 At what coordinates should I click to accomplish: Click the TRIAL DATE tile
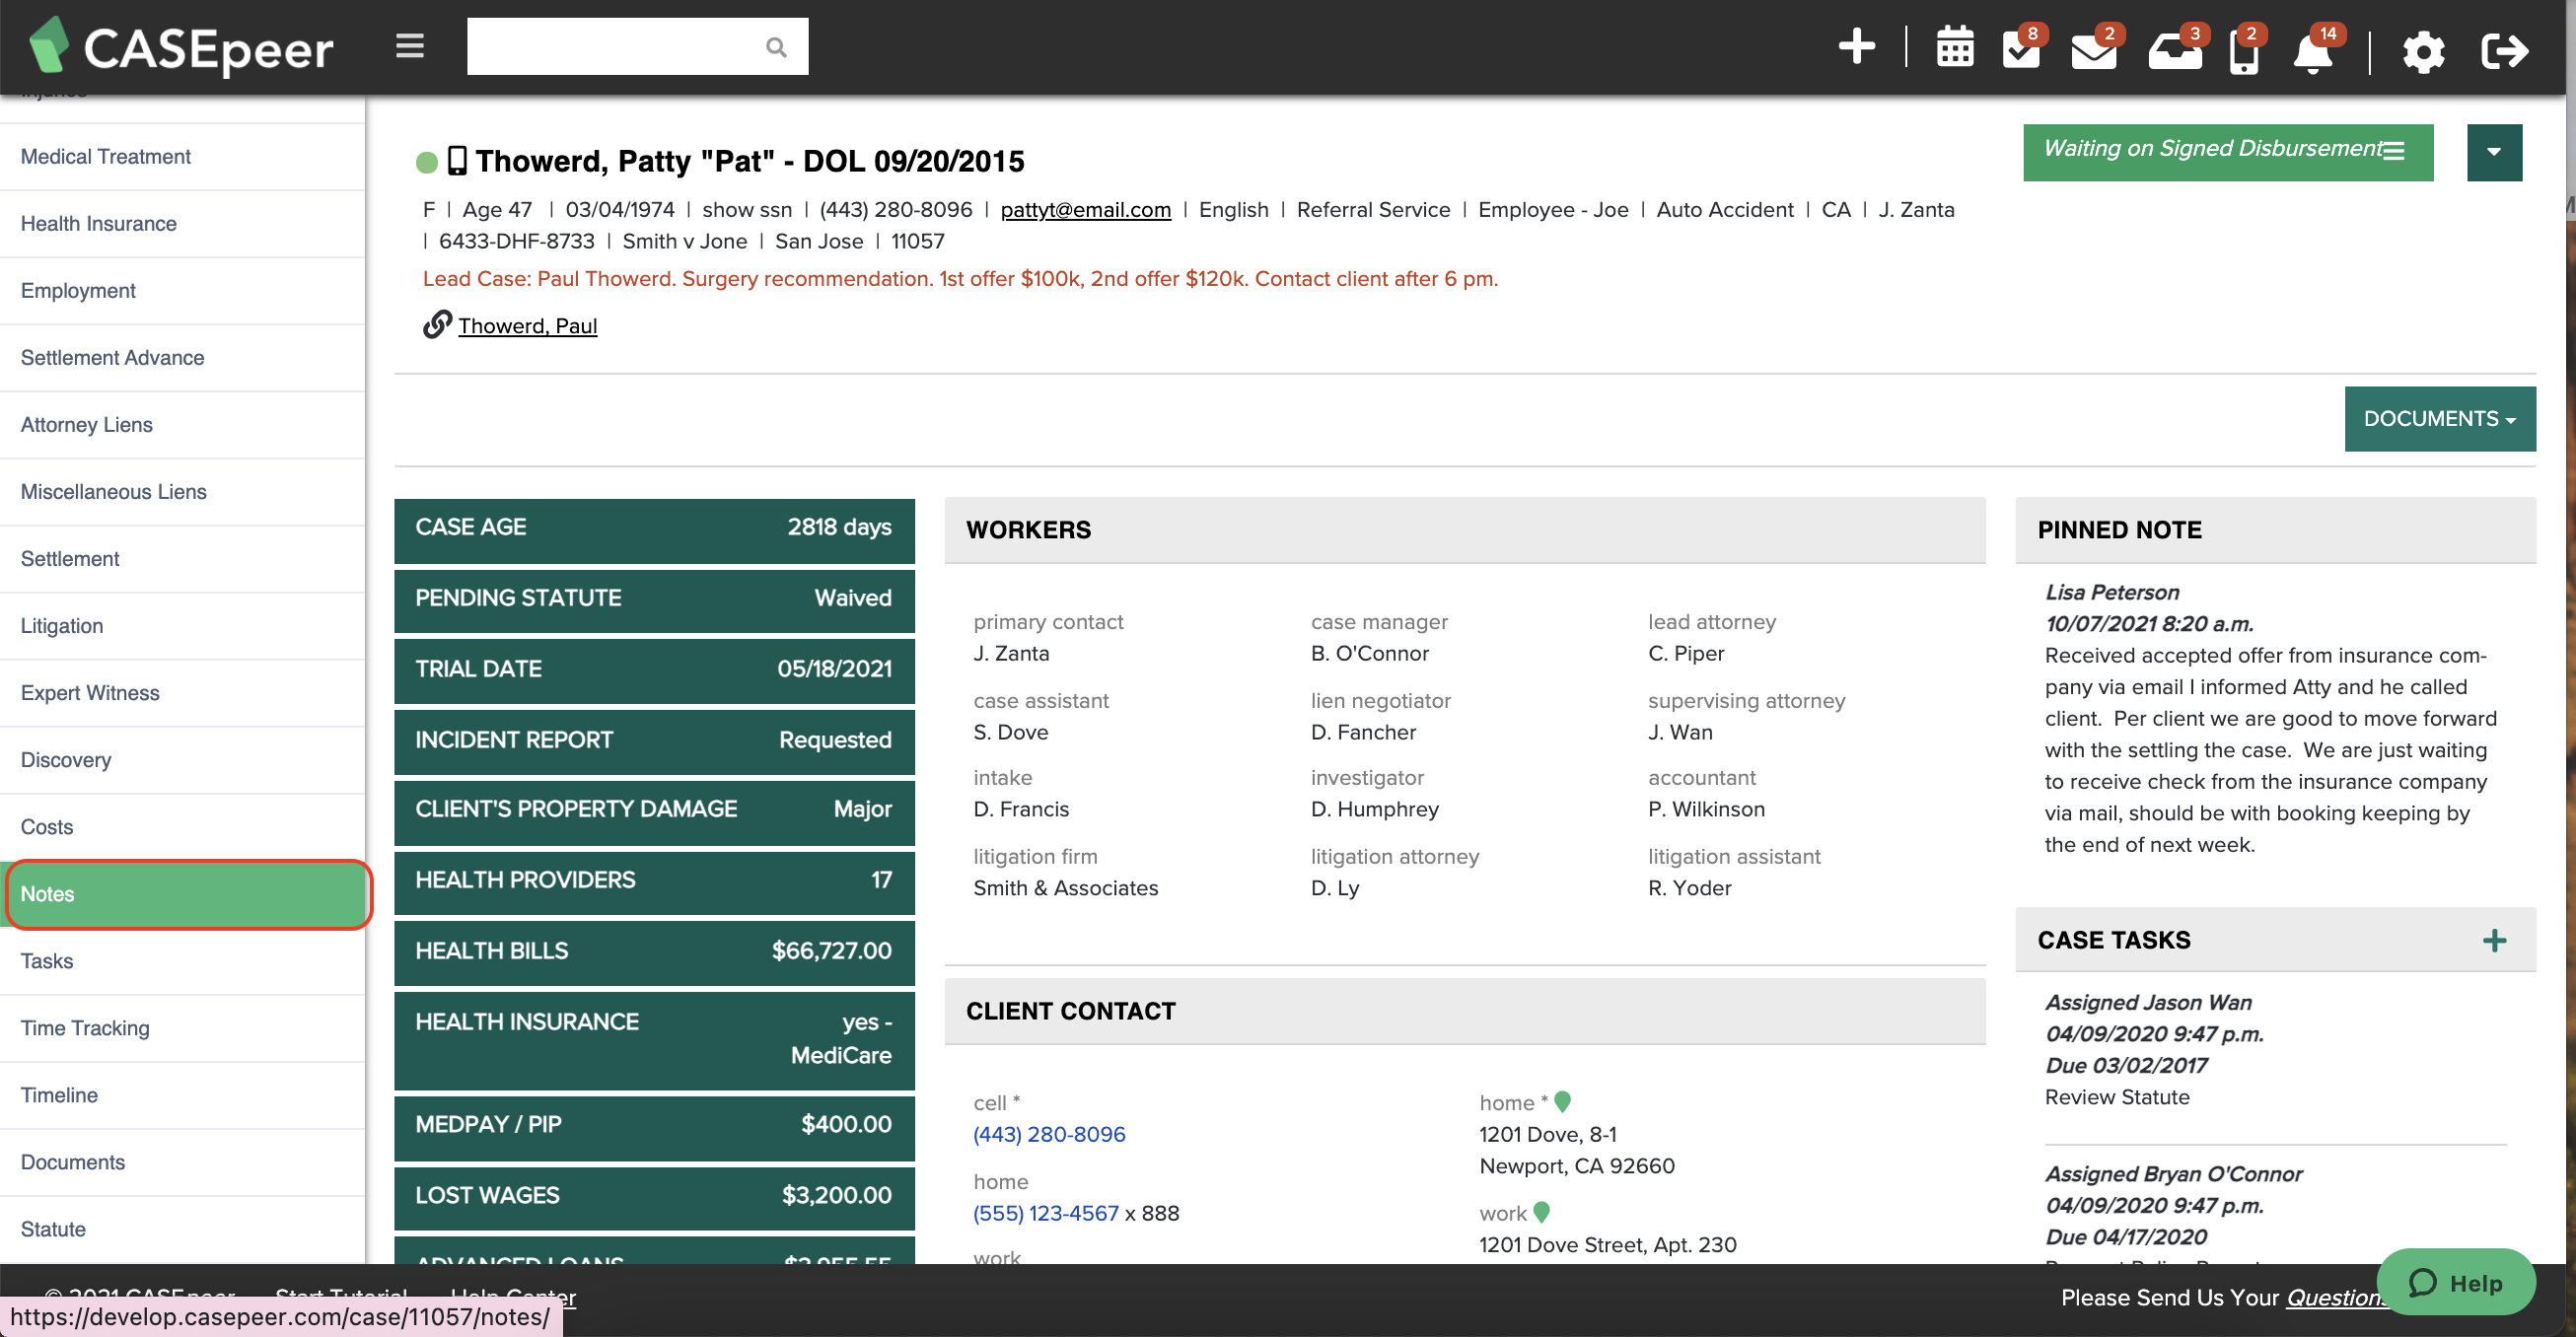point(654,669)
